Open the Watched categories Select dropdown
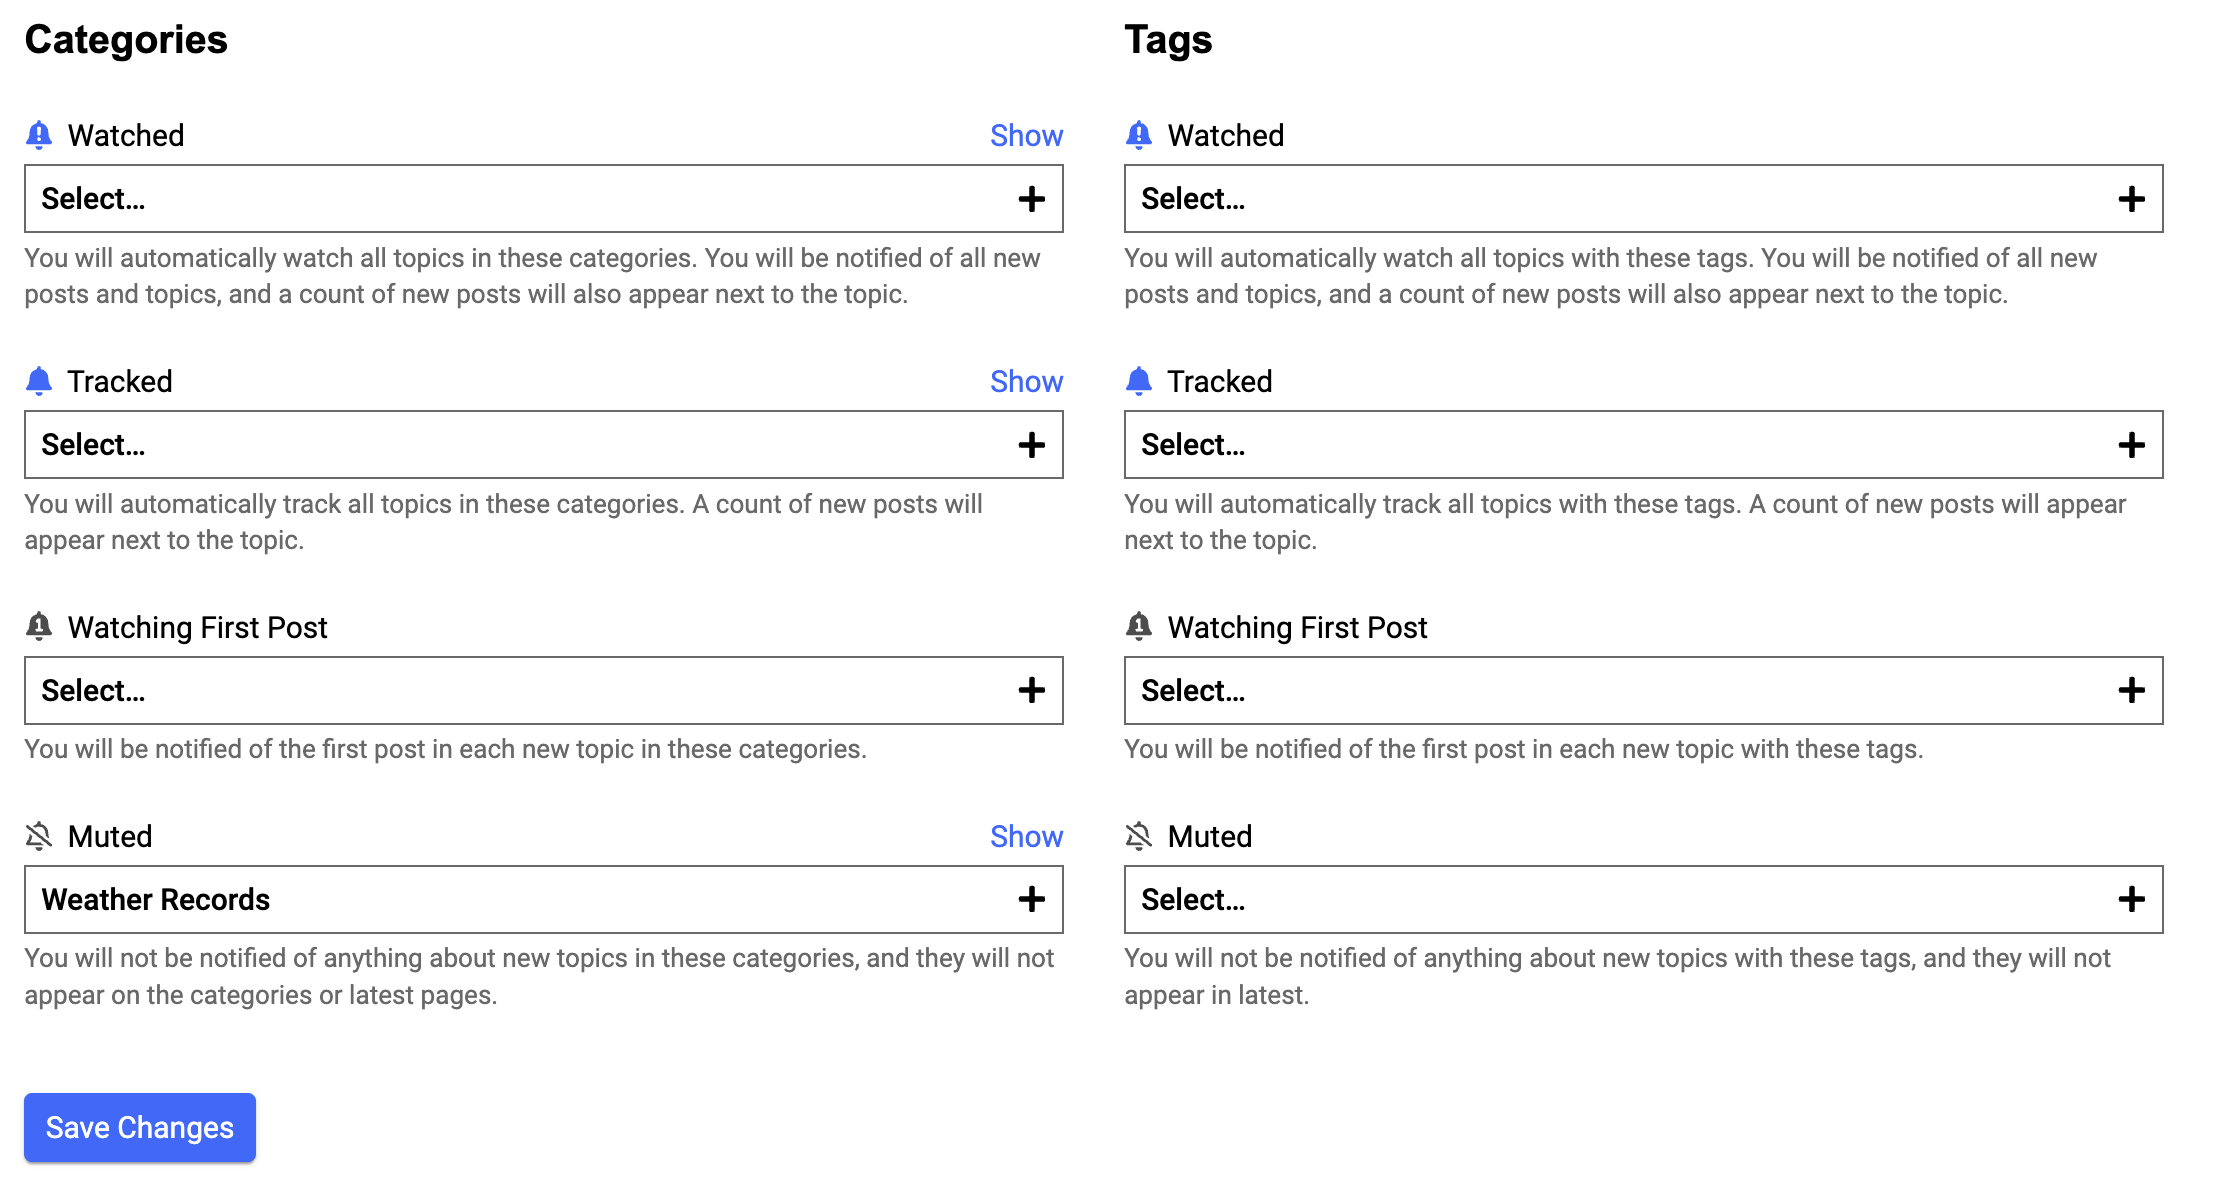2214x1204 pixels. click(x=544, y=199)
